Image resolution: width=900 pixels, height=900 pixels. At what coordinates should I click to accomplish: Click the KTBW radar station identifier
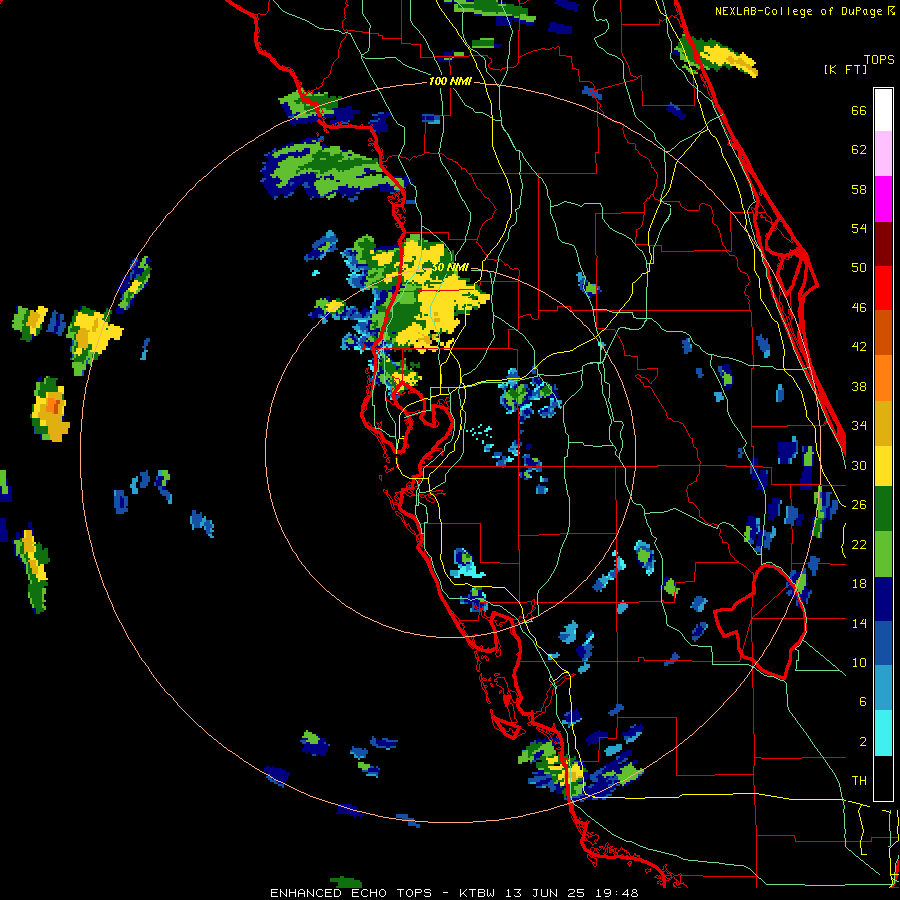coord(477,893)
